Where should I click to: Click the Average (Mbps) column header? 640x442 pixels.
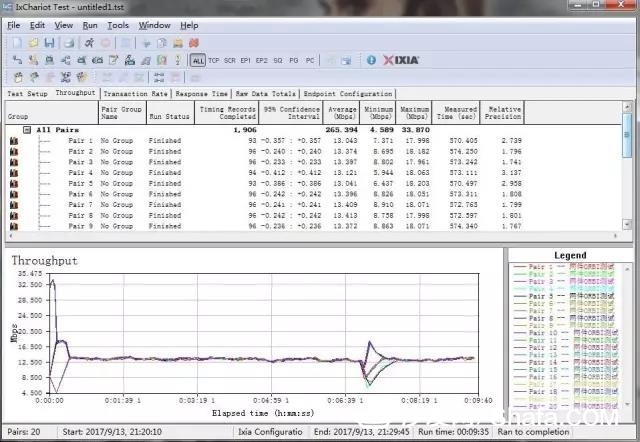(342, 113)
